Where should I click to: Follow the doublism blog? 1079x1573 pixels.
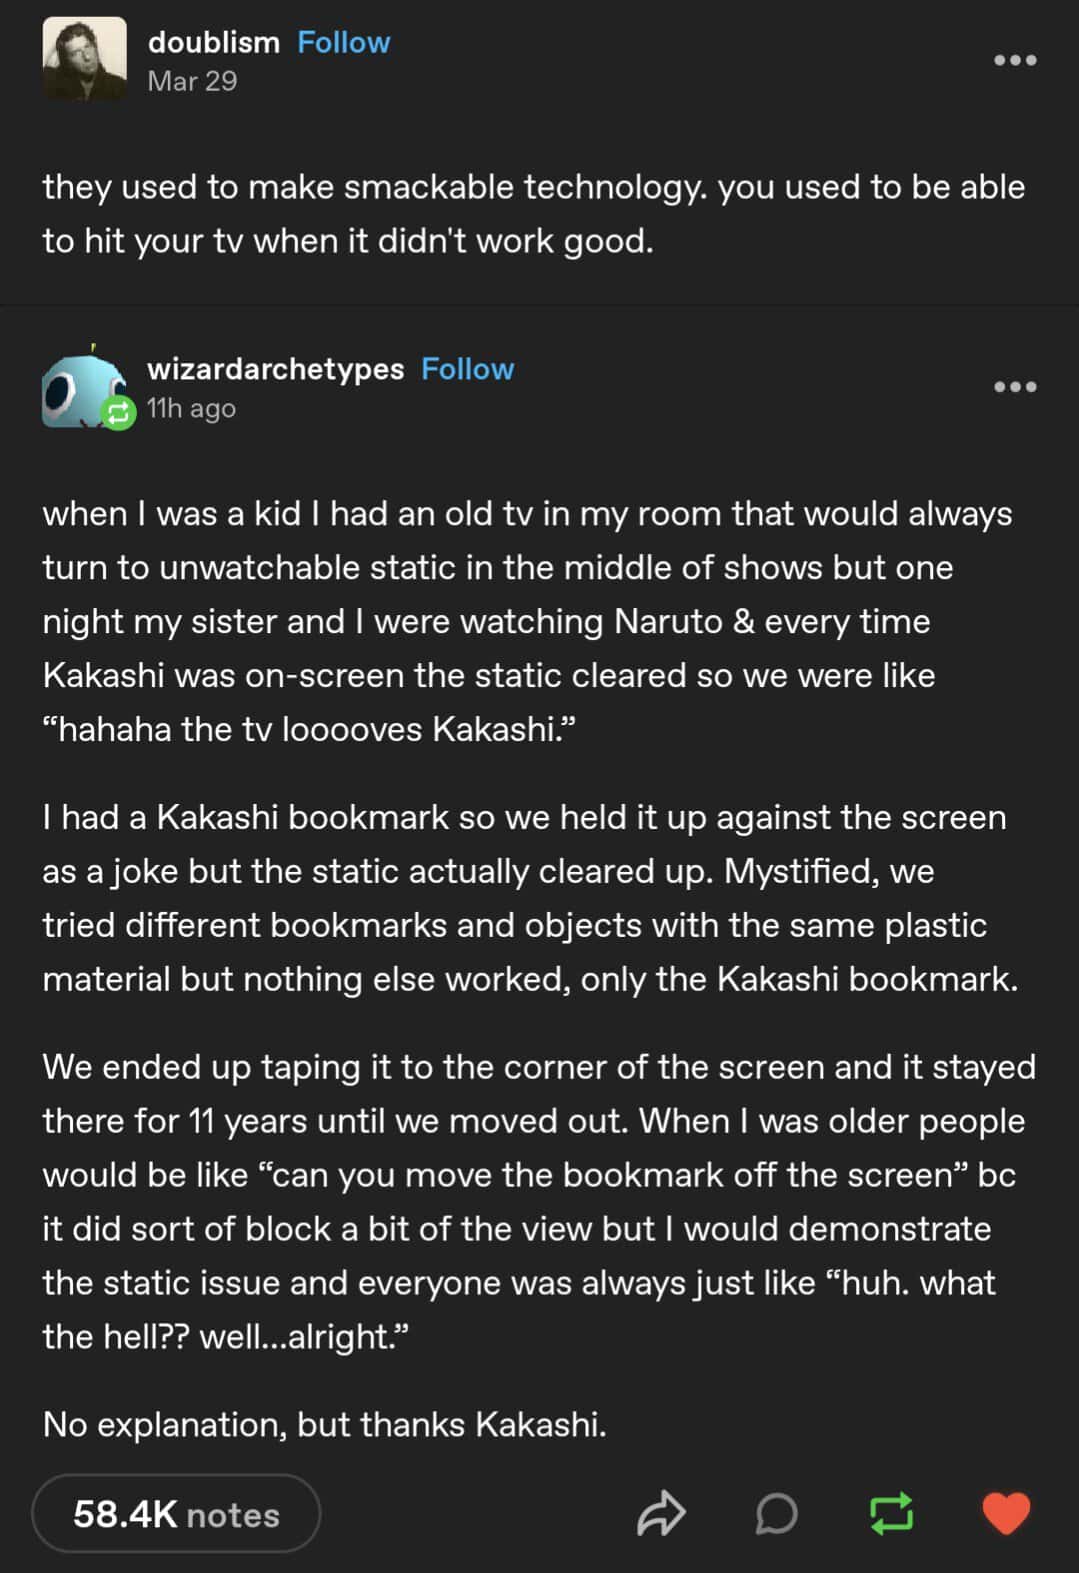343,42
